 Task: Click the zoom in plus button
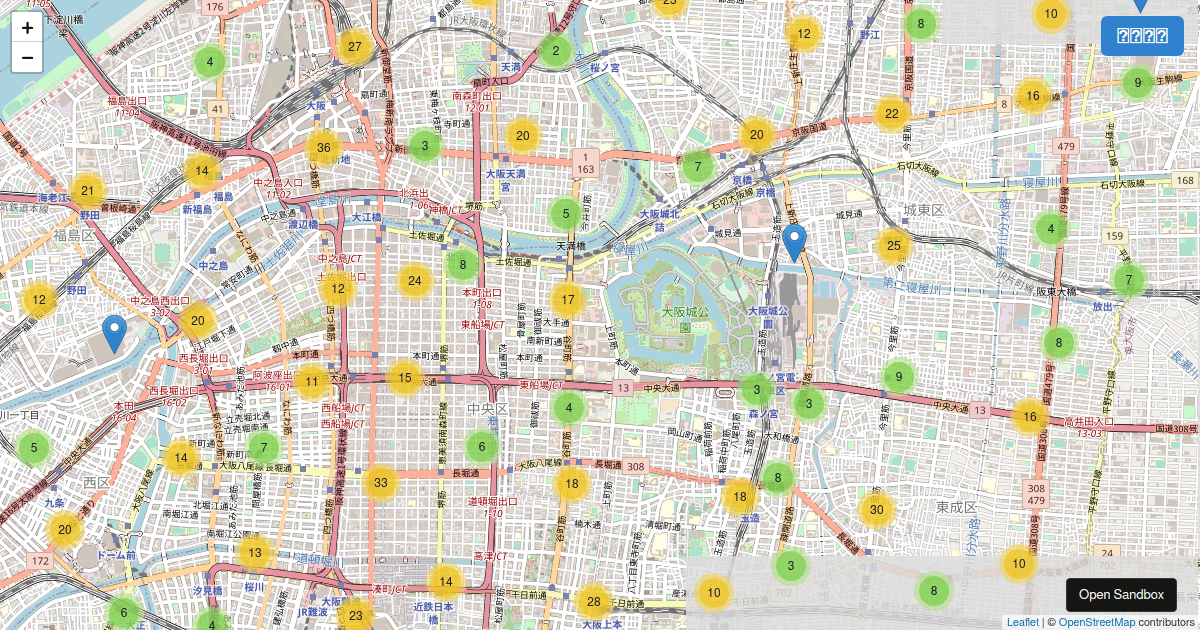tap(27, 28)
